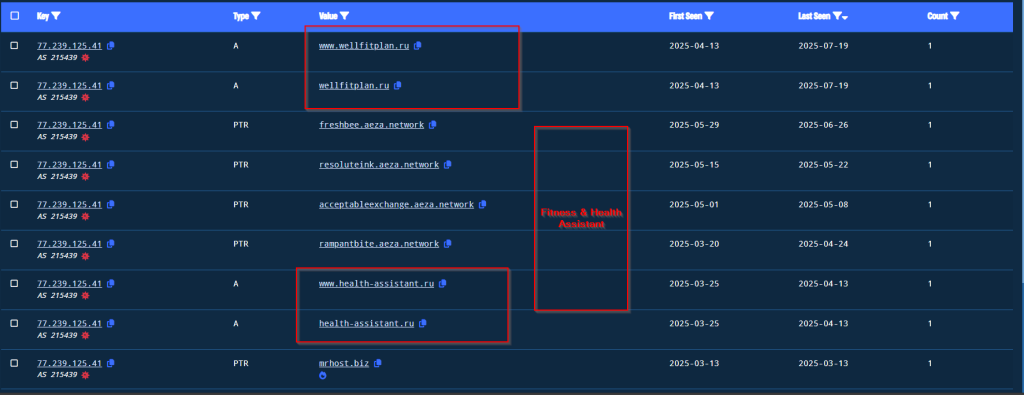The height and width of the screenshot is (395, 1024).
Task: Click the red AS icon in the freshbee.aeza.network row
Action: [85, 136]
